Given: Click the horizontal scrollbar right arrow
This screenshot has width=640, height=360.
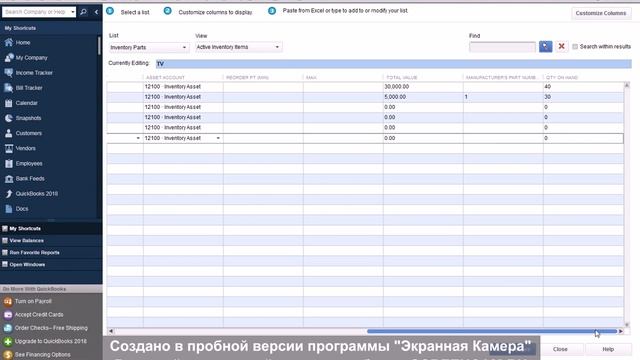Looking at the screenshot, I should pos(621,331).
